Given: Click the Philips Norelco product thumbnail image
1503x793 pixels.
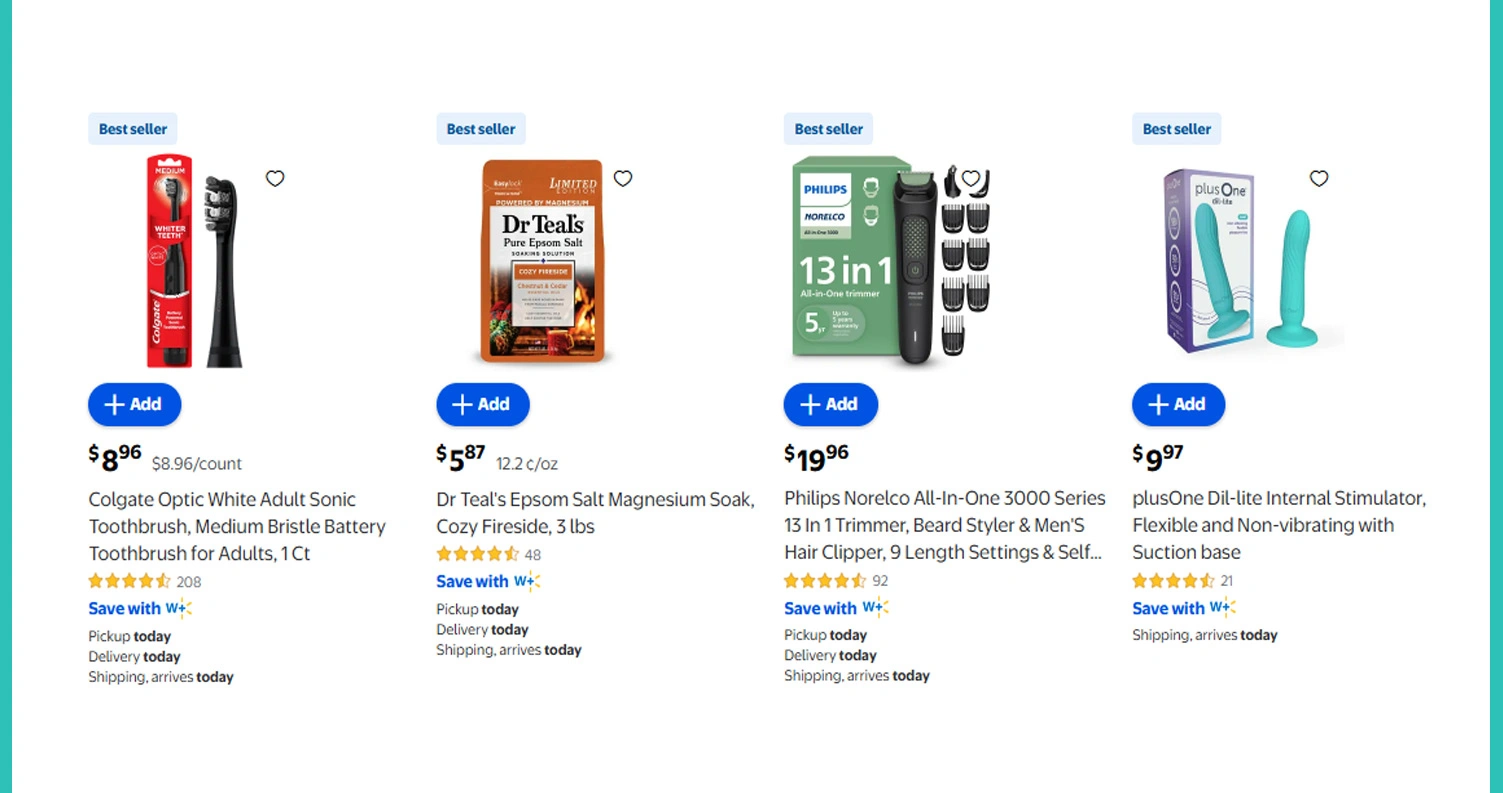Looking at the screenshot, I should pos(890,260).
